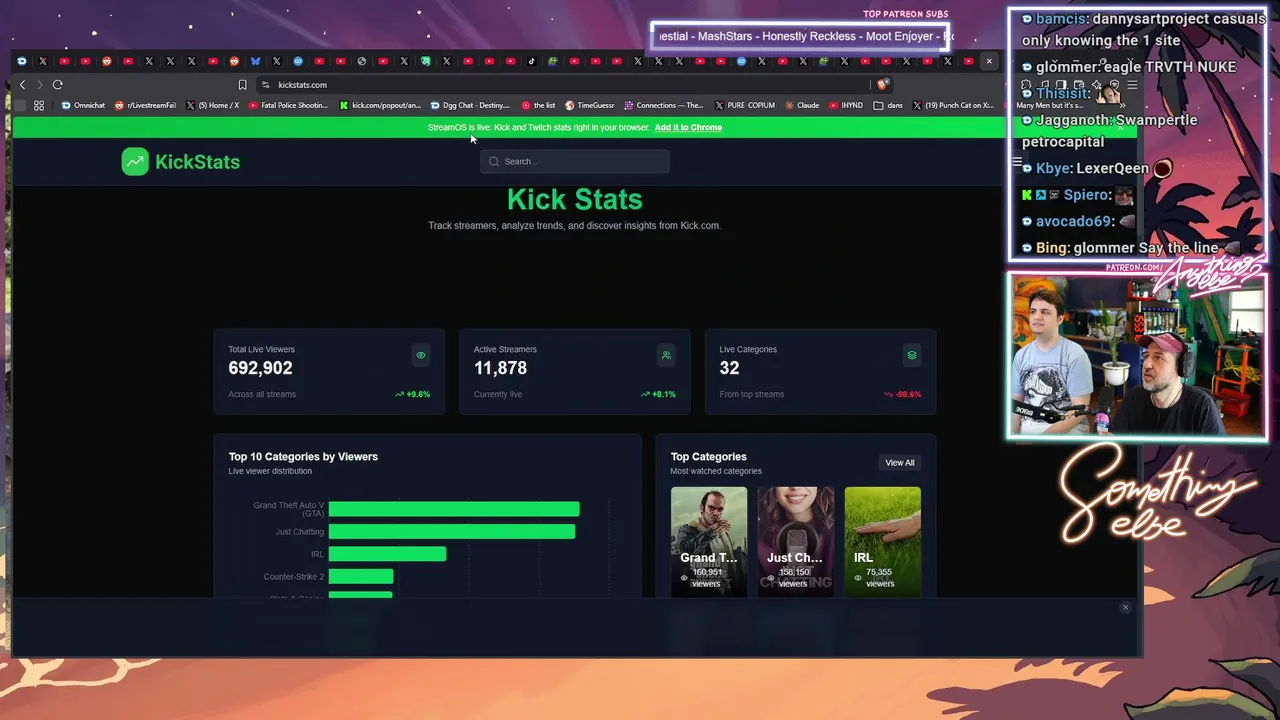This screenshot has width=1280, height=720.
Task: Reload the kickstats.com page
Action: point(58,85)
